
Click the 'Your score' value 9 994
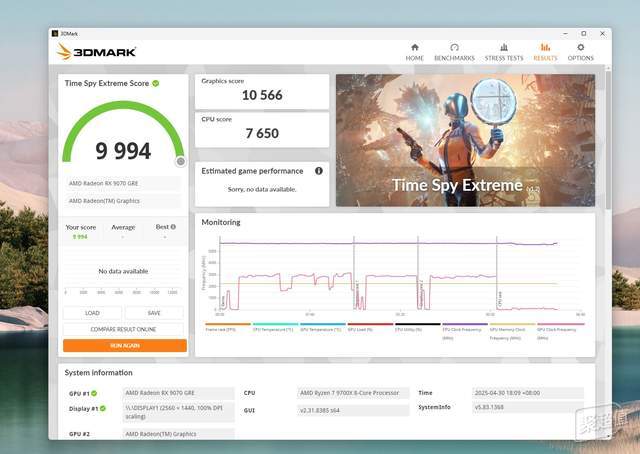coord(80,237)
